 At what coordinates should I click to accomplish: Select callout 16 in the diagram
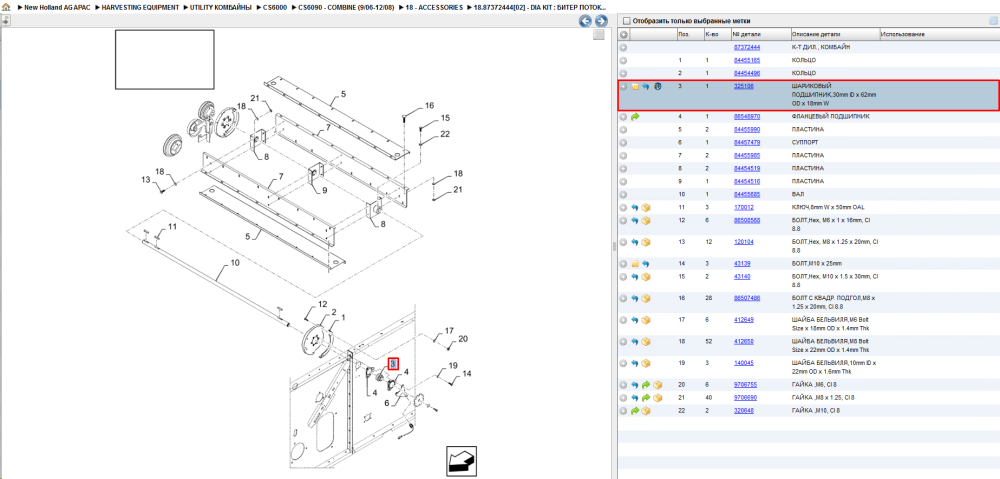click(x=429, y=105)
